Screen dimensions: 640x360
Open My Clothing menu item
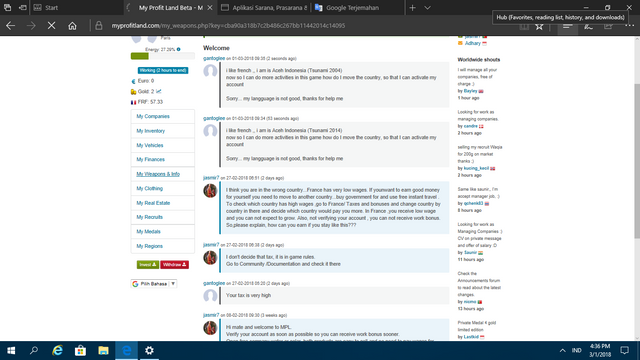coord(162,189)
